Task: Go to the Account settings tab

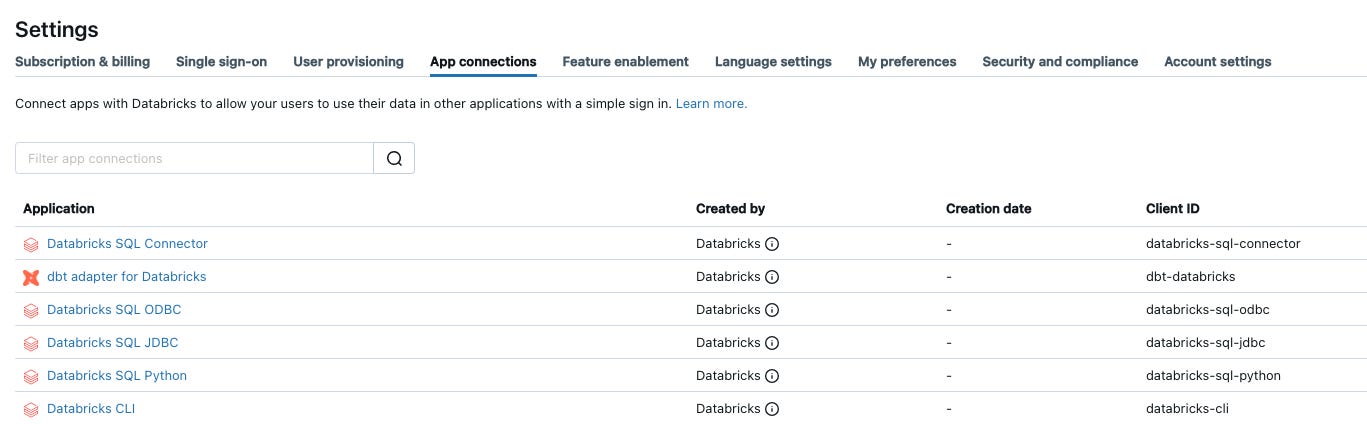Action: click(1218, 62)
